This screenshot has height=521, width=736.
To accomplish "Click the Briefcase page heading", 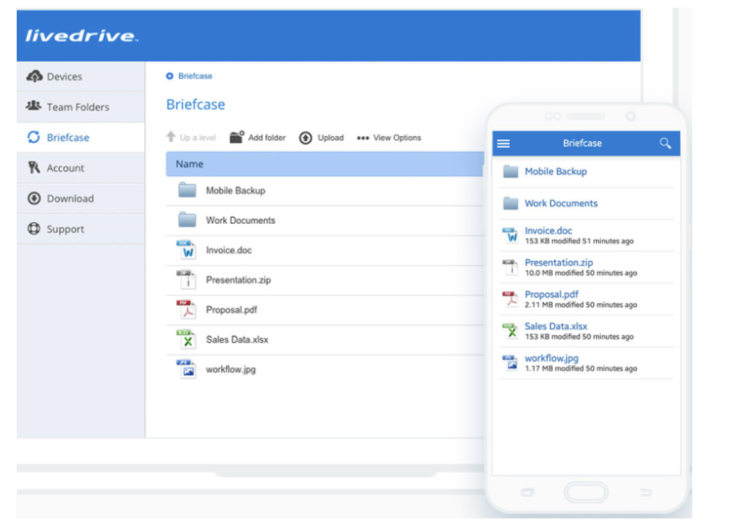I will pos(195,104).
